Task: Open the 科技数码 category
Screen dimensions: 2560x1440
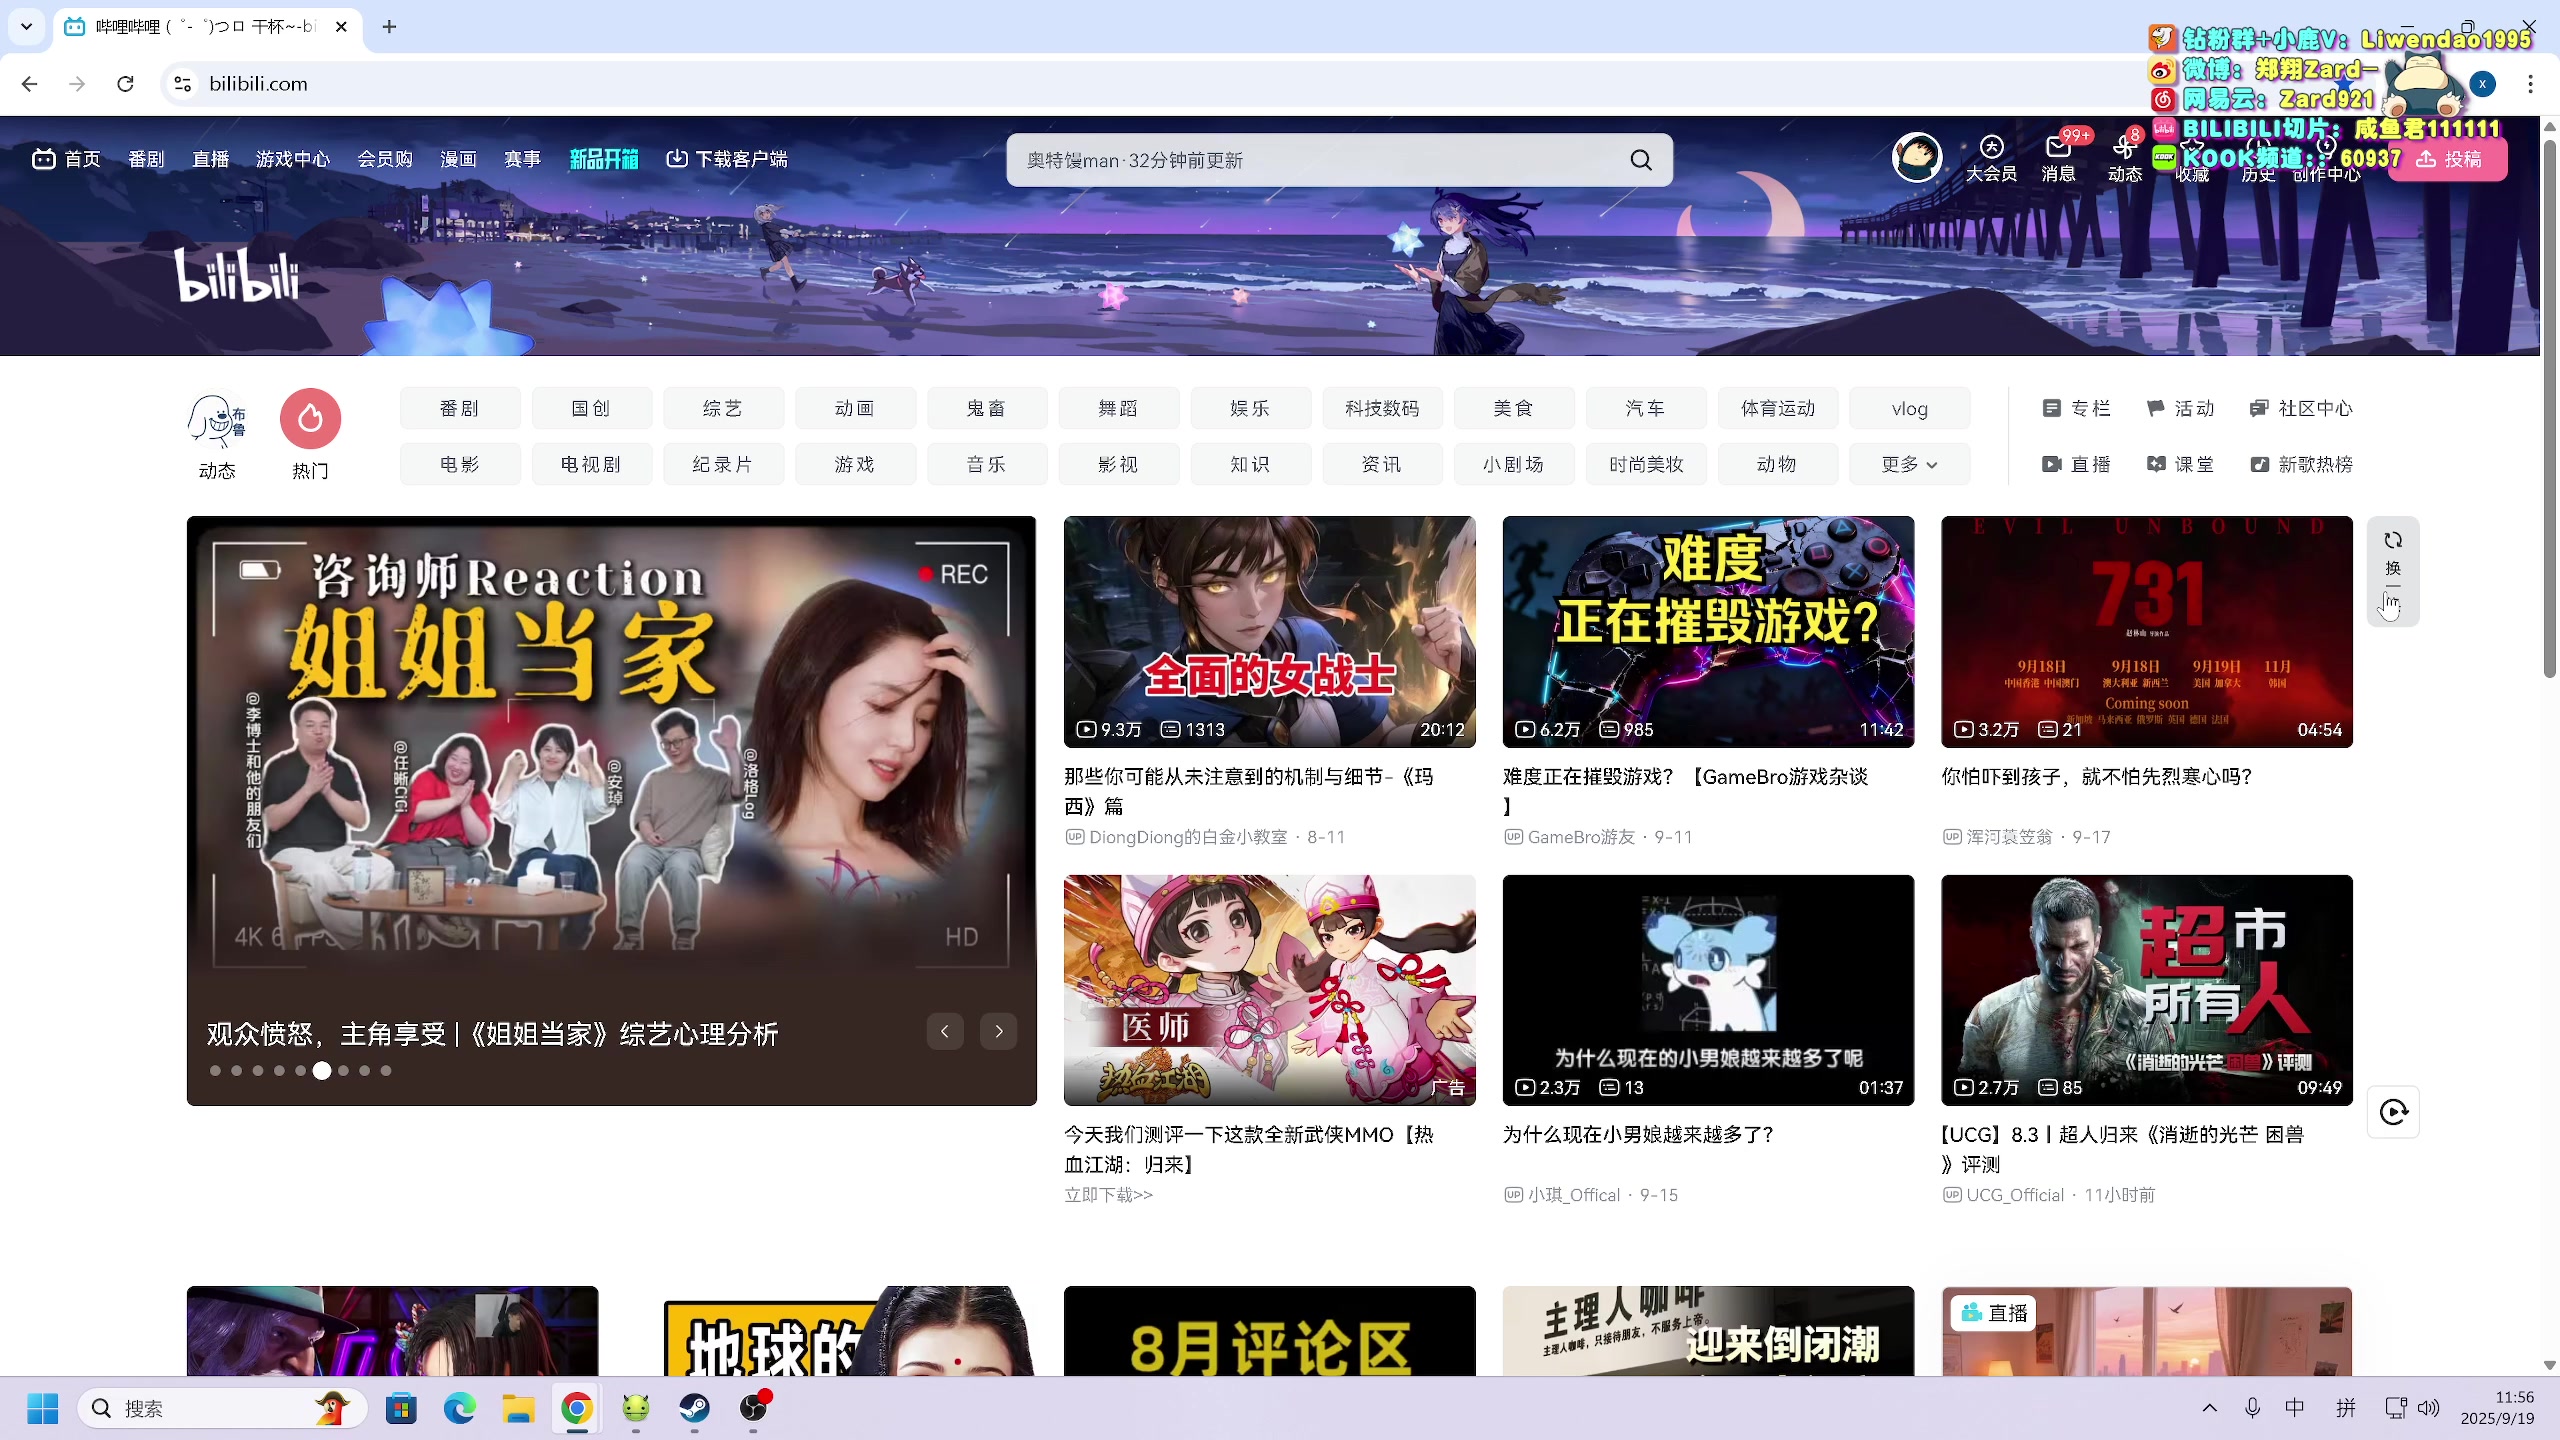Action: coord(1382,408)
